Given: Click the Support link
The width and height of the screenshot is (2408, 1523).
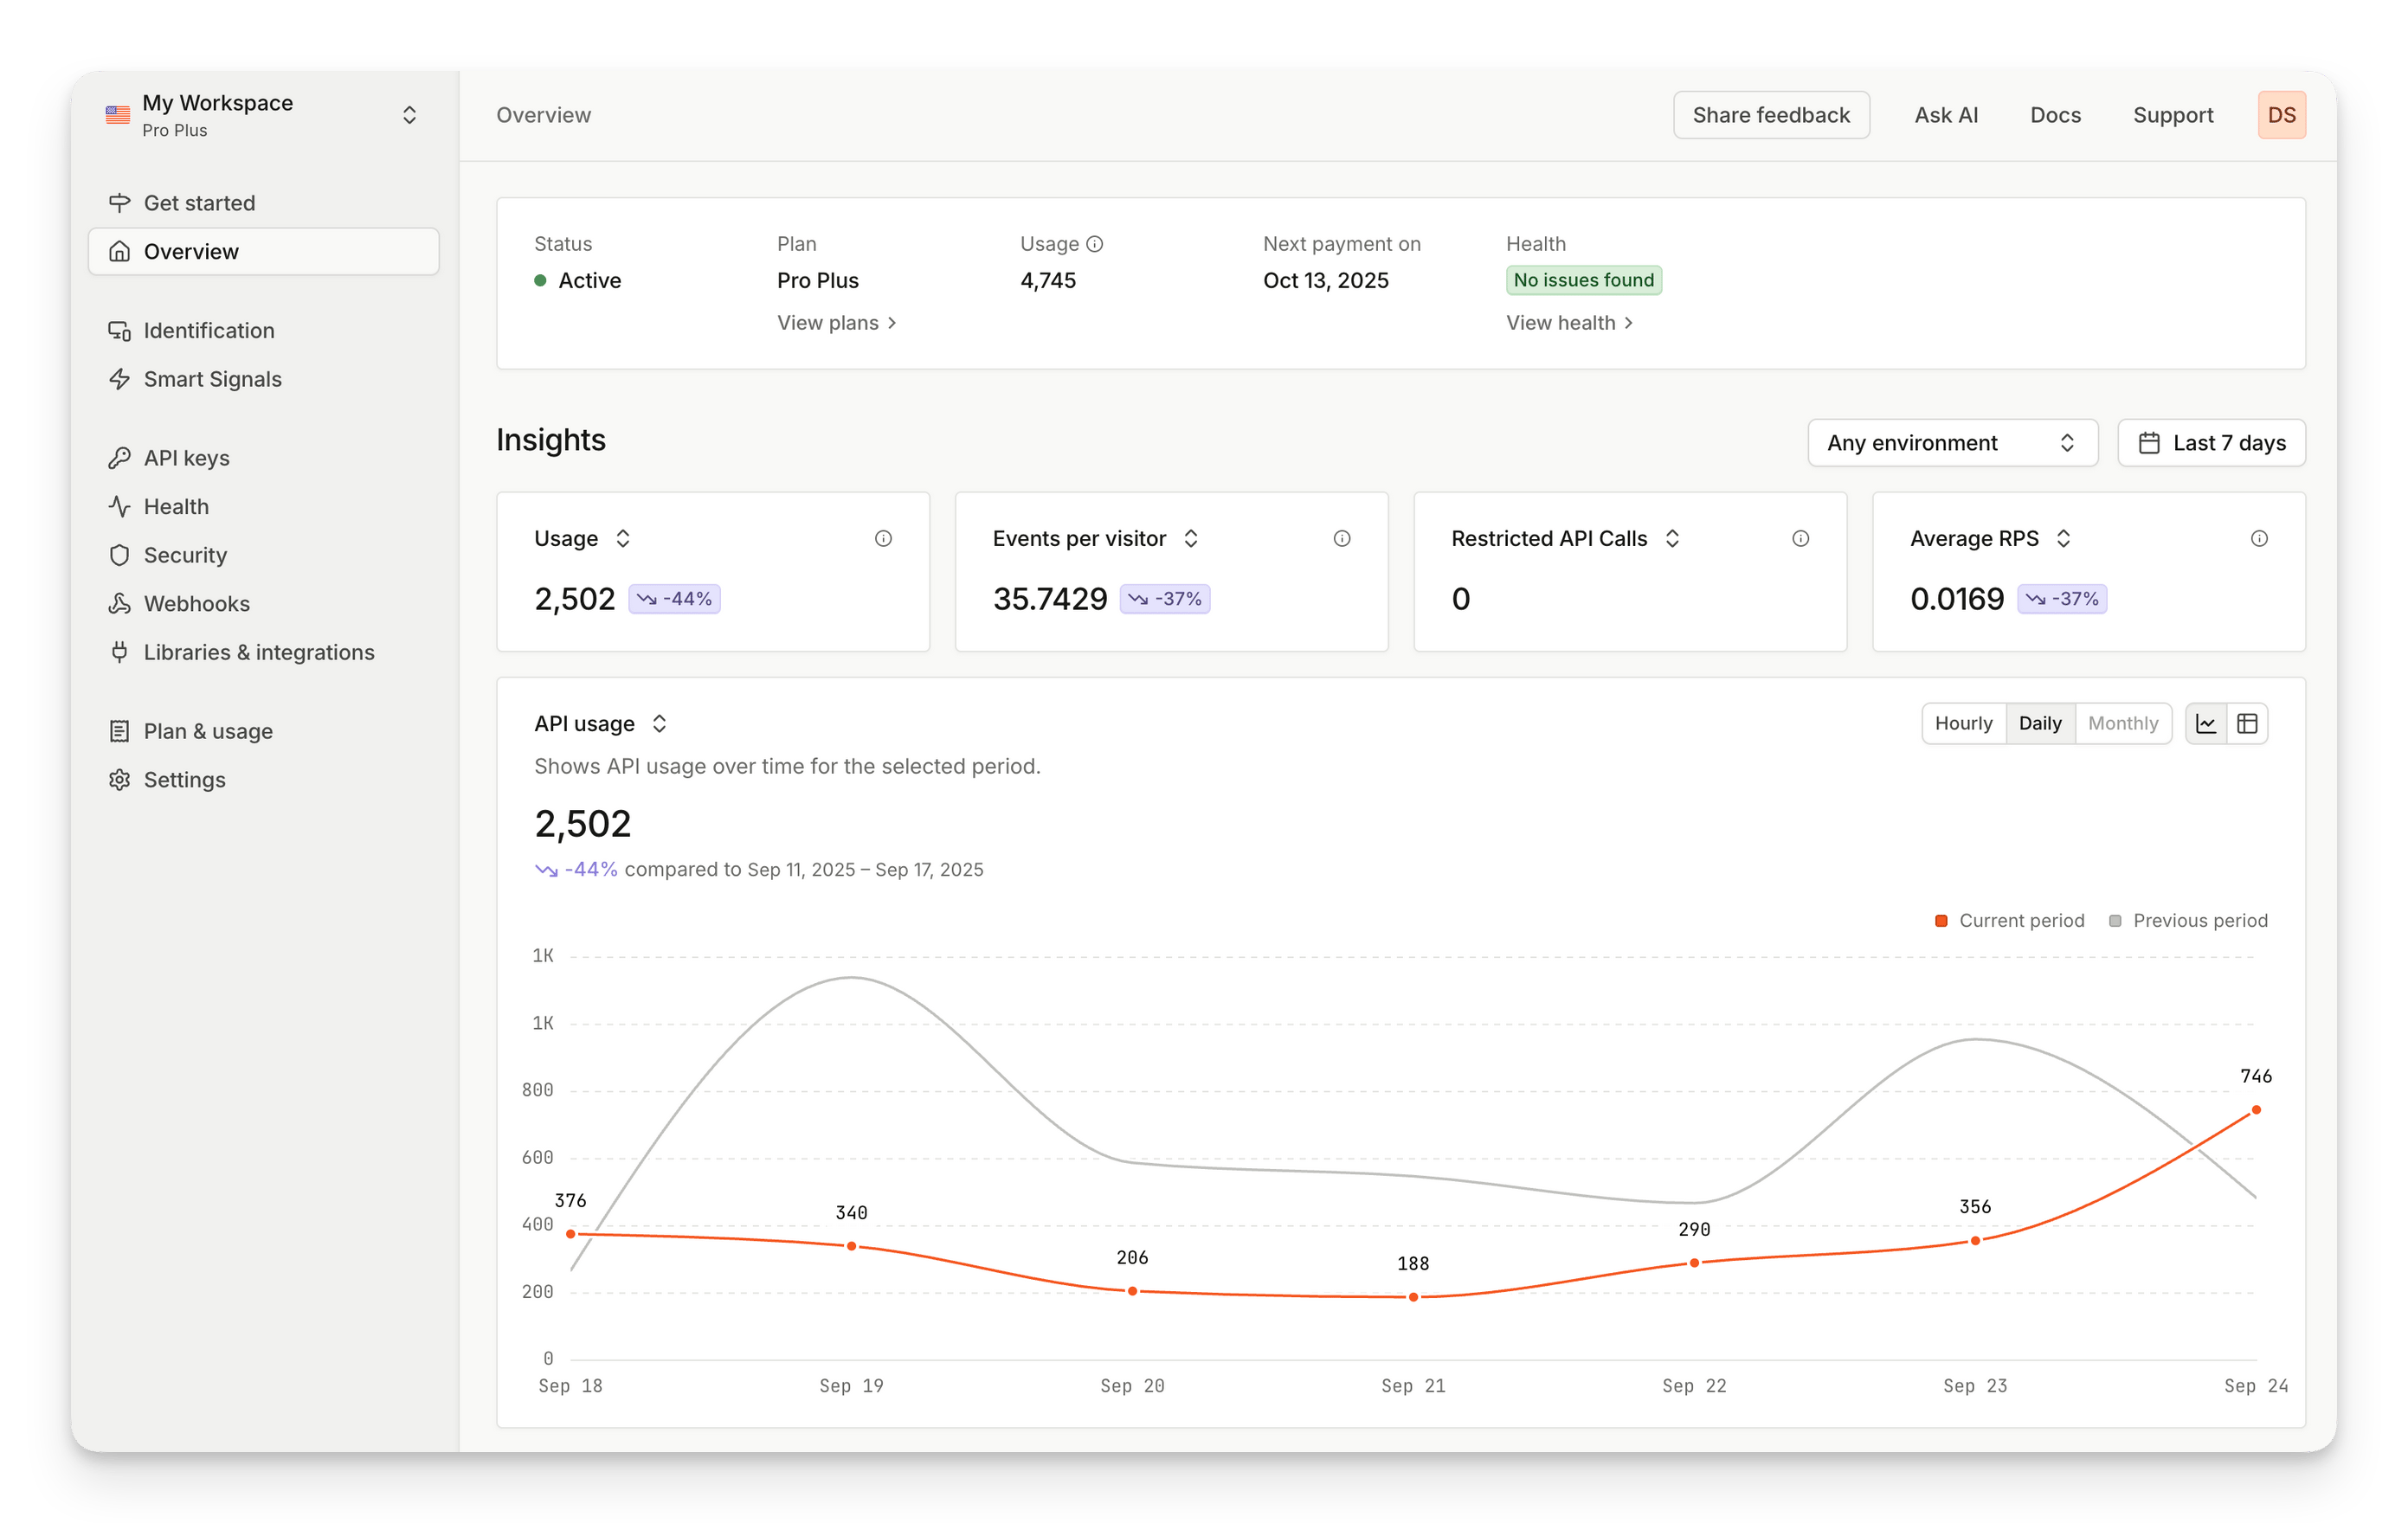Looking at the screenshot, I should [2173, 115].
